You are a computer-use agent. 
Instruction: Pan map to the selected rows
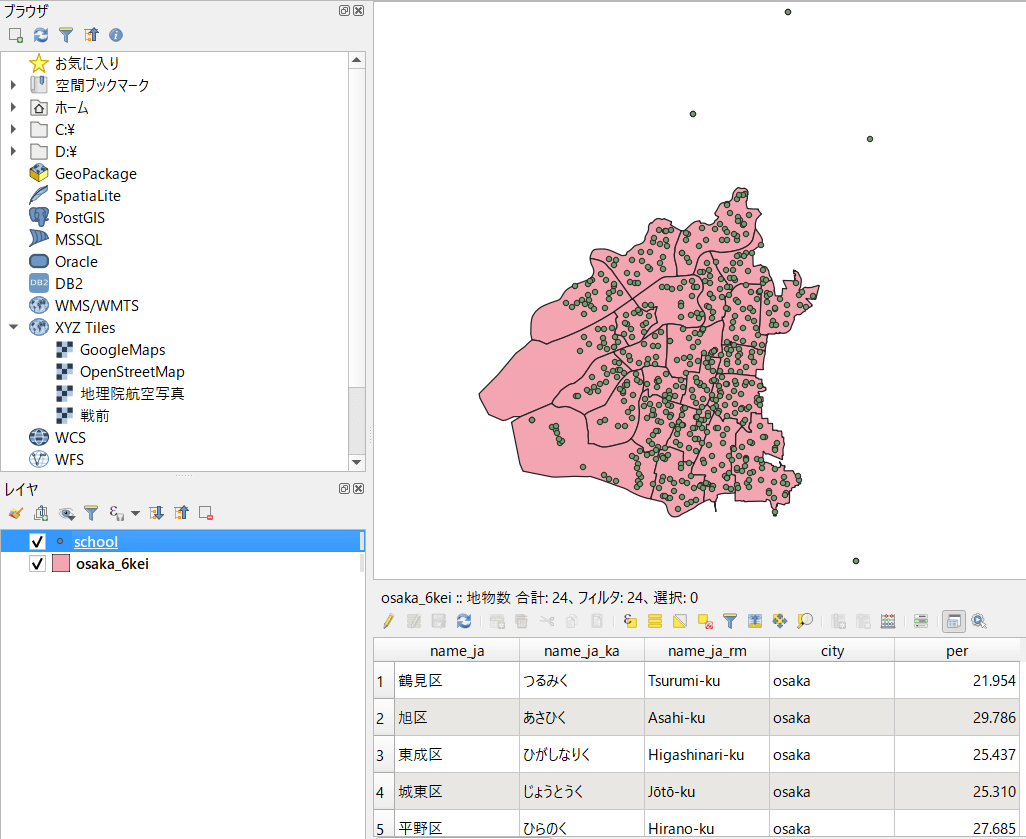tap(780, 621)
